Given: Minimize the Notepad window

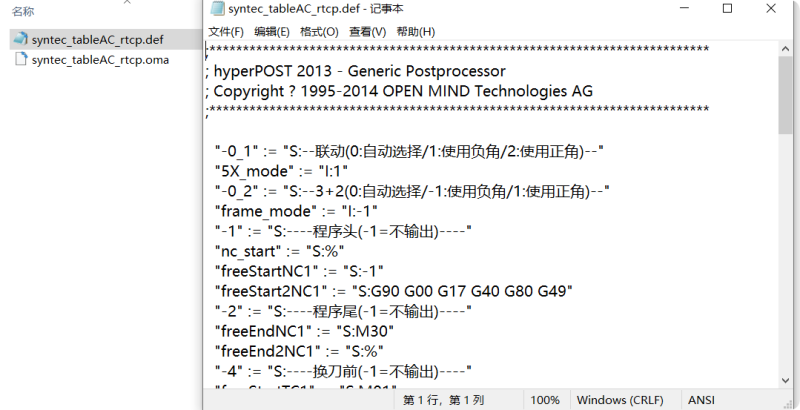Looking at the screenshot, I should (x=685, y=9).
